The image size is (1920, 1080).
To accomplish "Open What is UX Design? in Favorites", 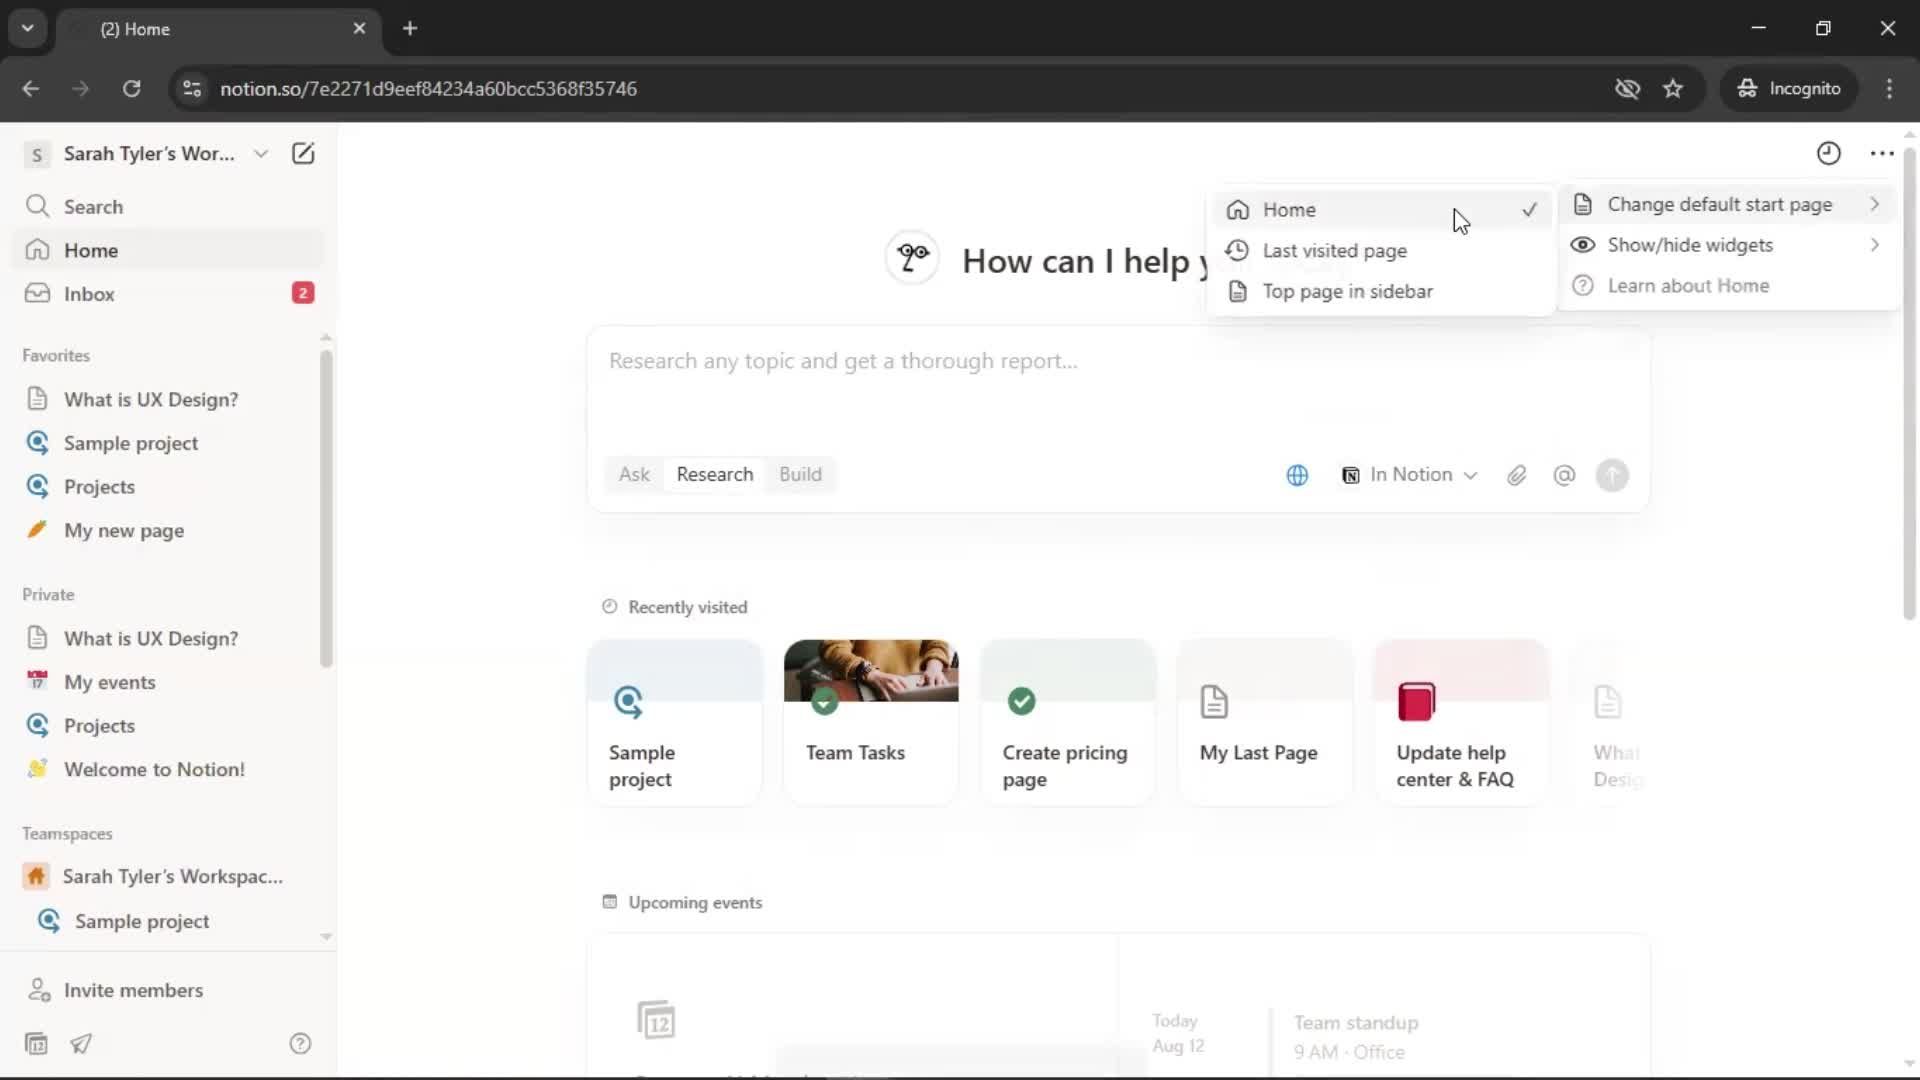I will click(168, 400).
